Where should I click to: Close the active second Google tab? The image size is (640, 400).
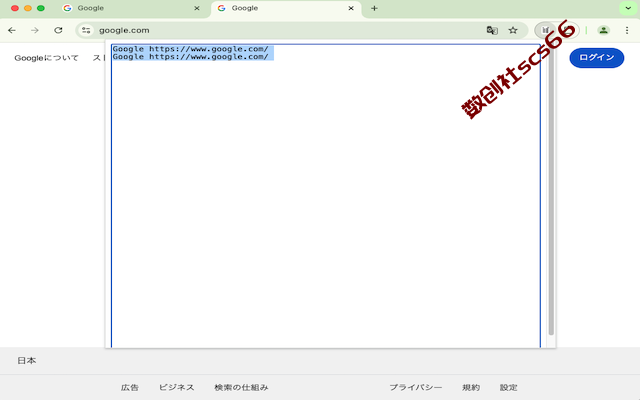pyautogui.click(x=351, y=8)
